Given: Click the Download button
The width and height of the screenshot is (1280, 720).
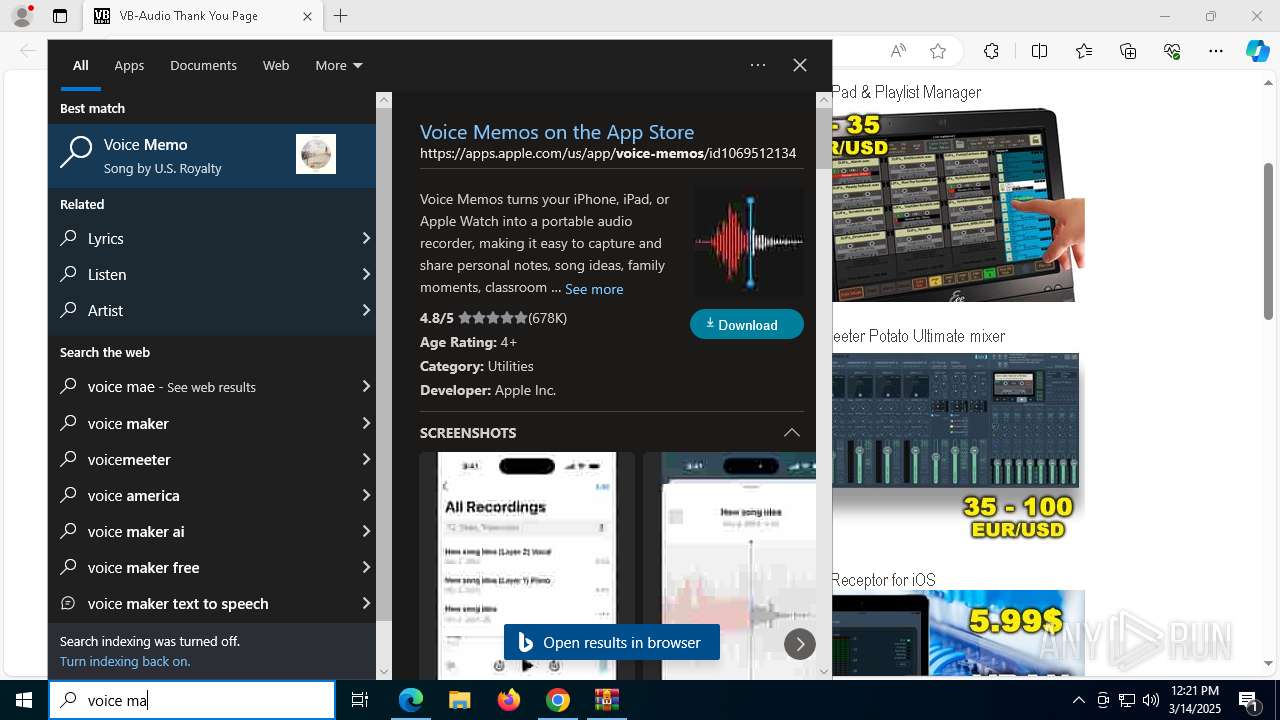Looking at the screenshot, I should tap(747, 324).
